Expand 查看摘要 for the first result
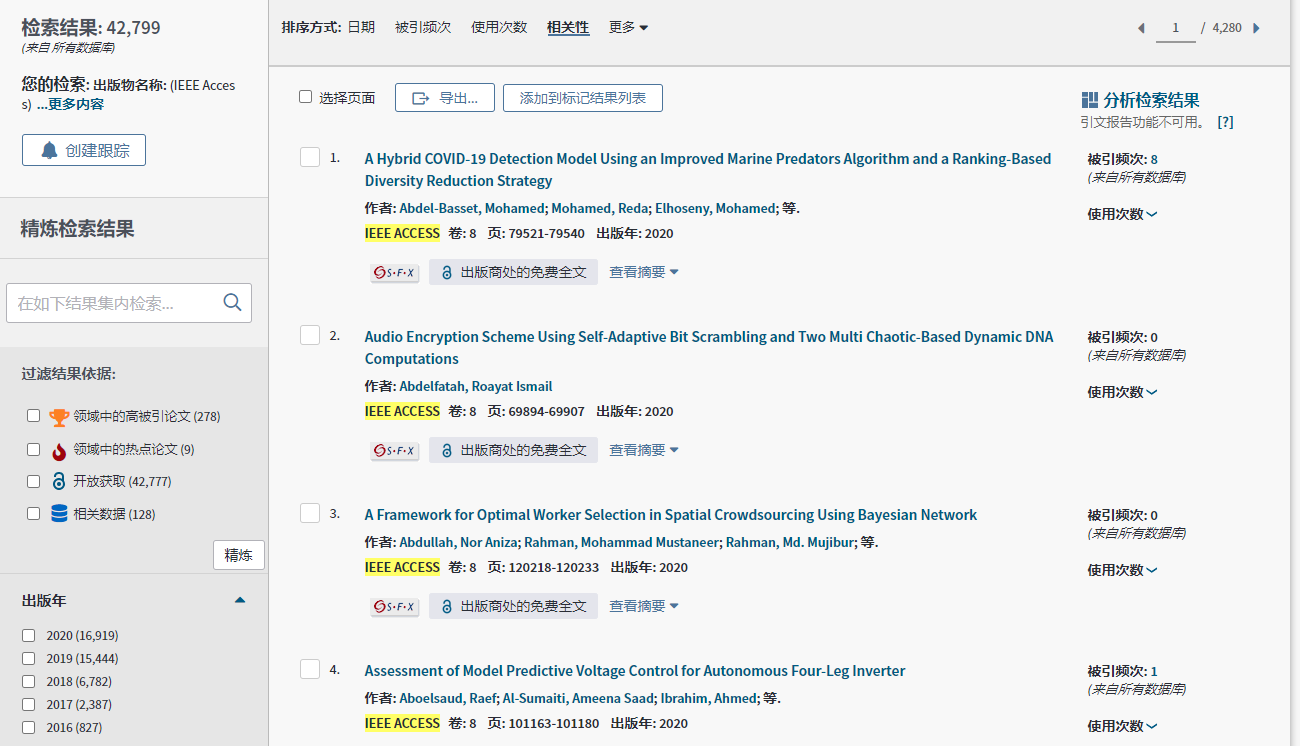This screenshot has width=1300, height=746. tap(644, 272)
